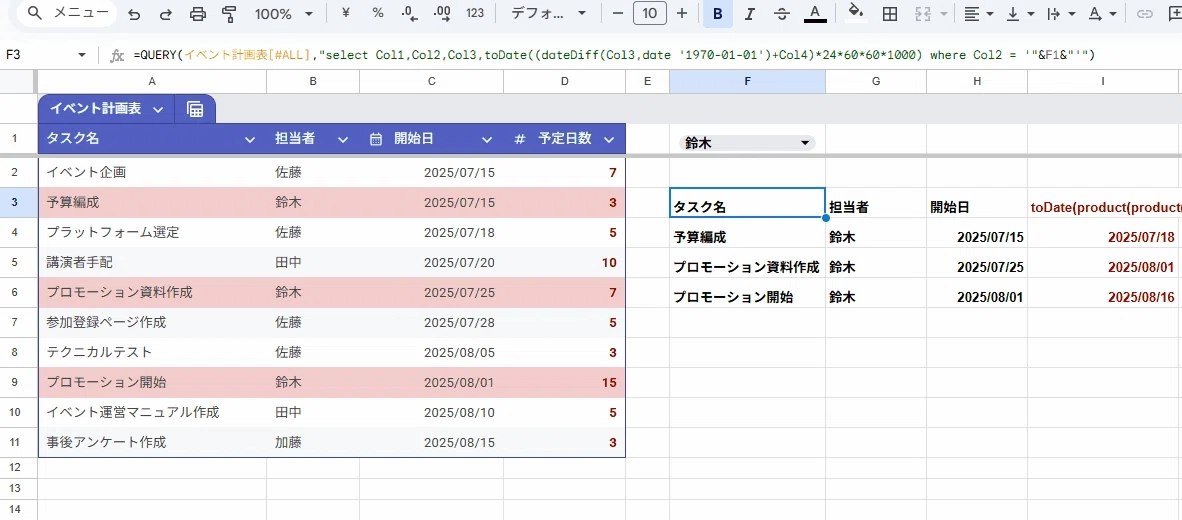Click the merge cells icon
This screenshot has height=520, width=1182.
(x=923, y=14)
